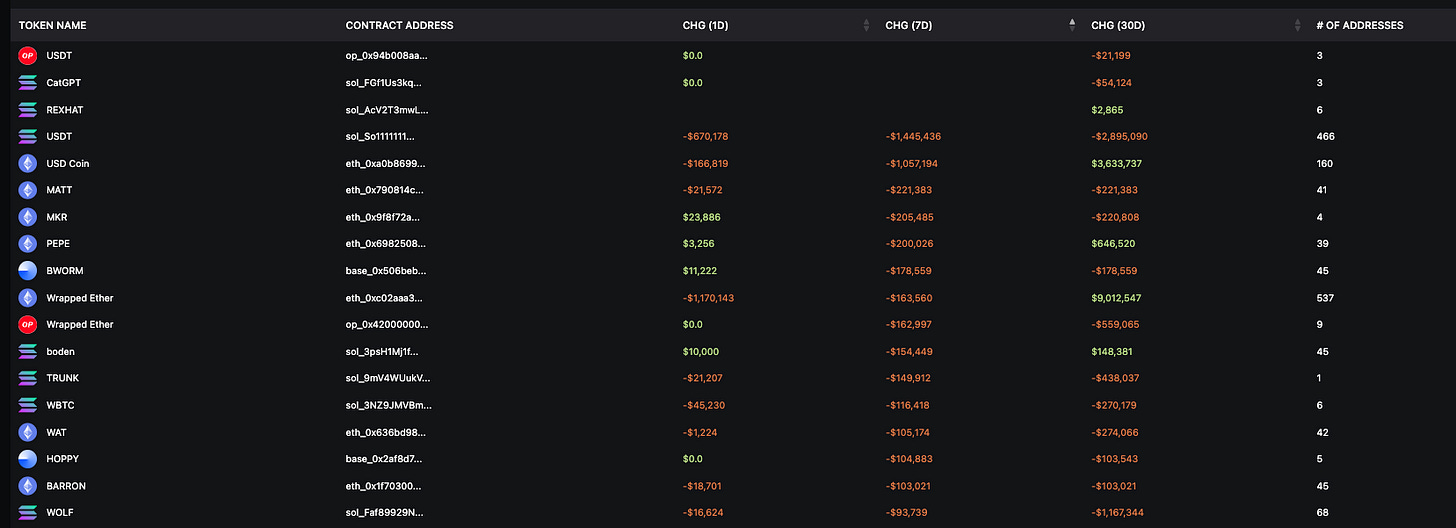This screenshot has height=528, width=1456.
Task: Click contract address base_0x2af8d7...
Action: click(x=386, y=459)
